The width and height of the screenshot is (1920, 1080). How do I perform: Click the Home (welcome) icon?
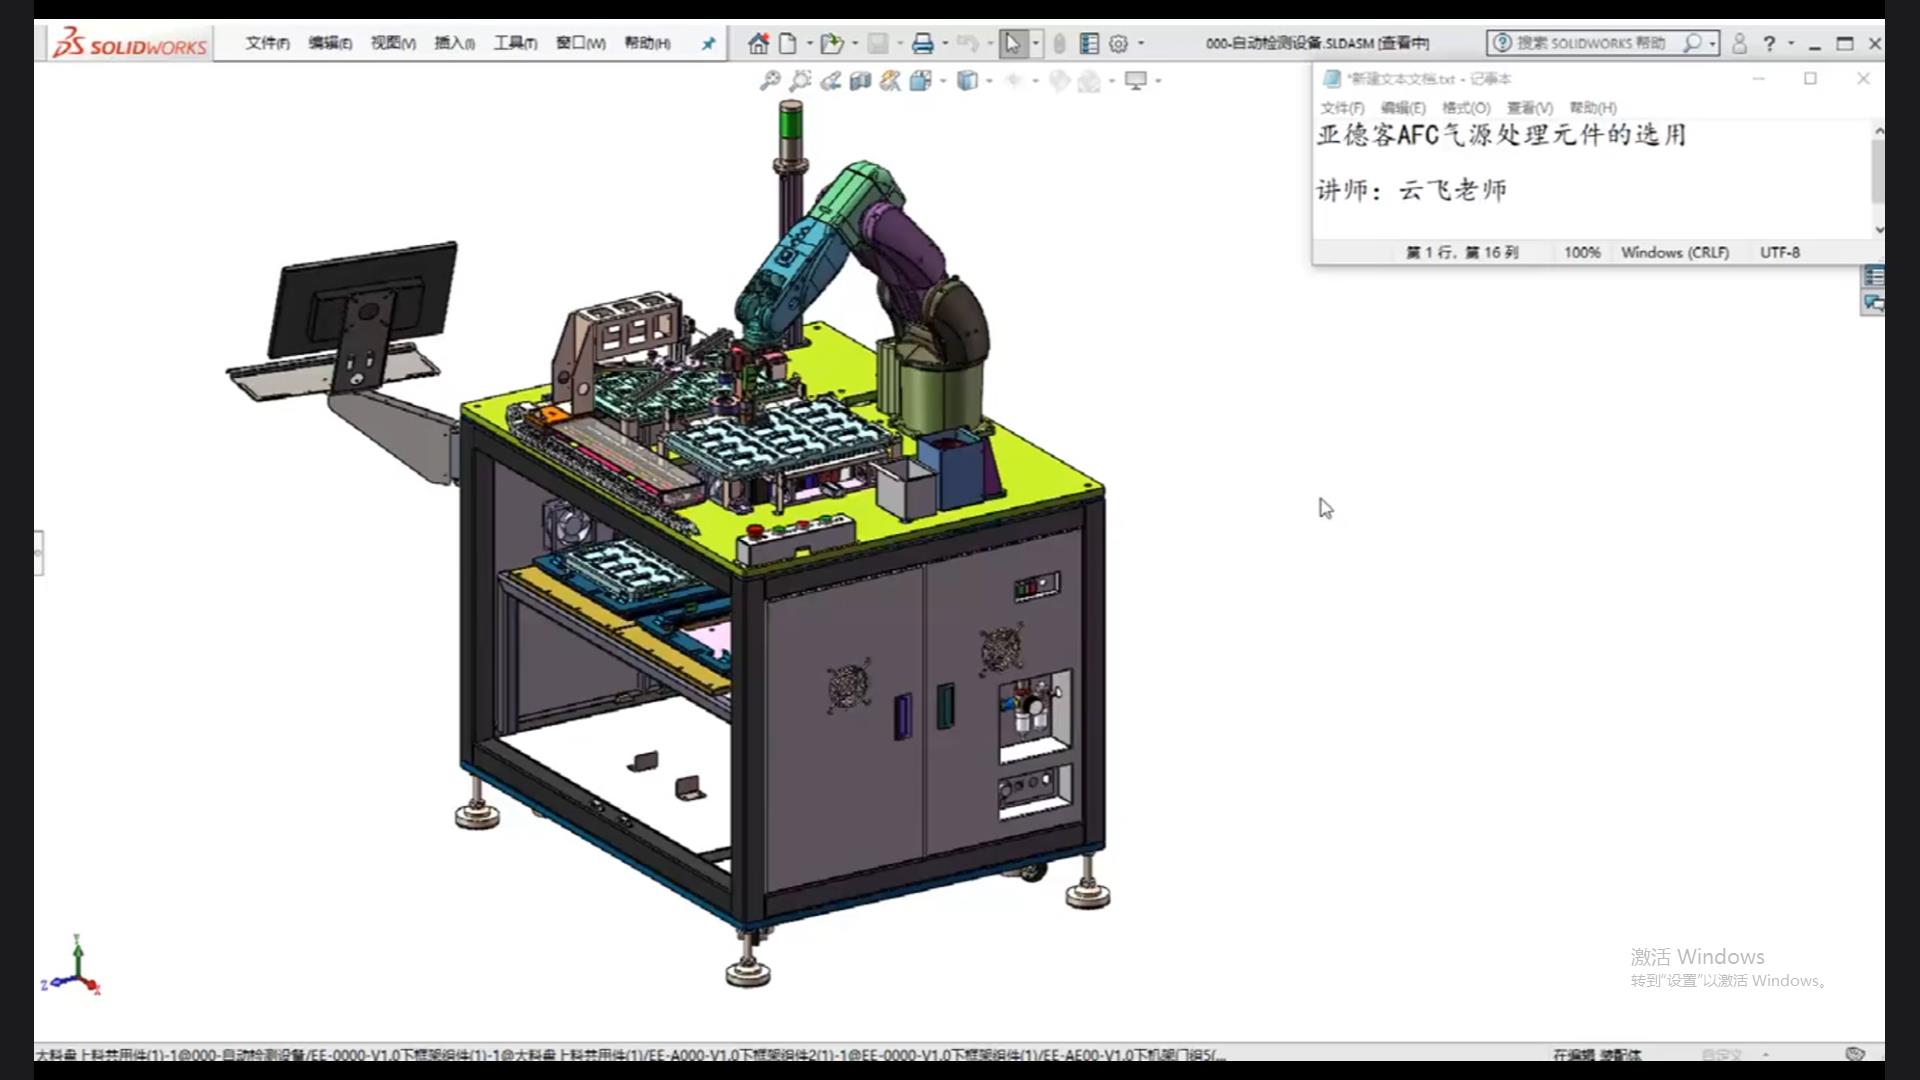click(758, 43)
